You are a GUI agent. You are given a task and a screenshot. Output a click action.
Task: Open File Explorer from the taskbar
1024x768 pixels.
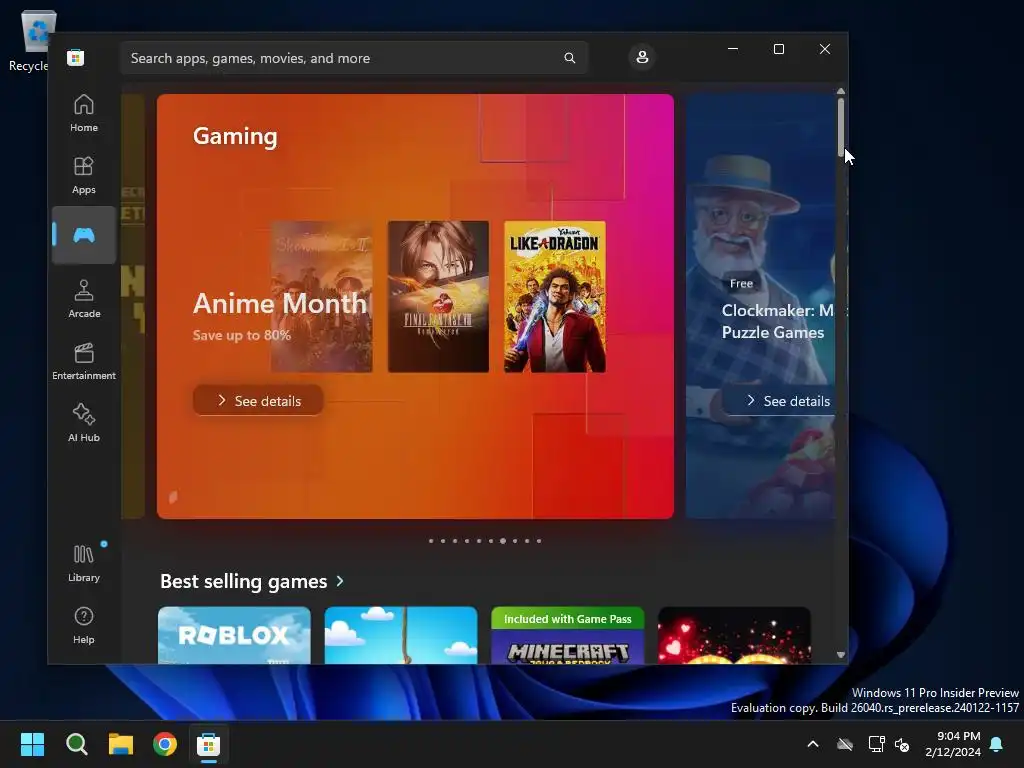click(121, 744)
